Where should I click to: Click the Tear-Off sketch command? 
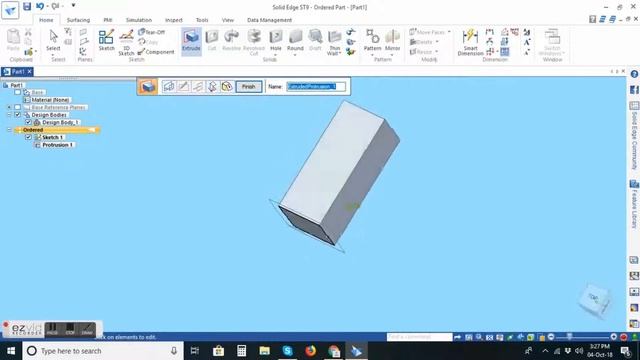point(151,32)
